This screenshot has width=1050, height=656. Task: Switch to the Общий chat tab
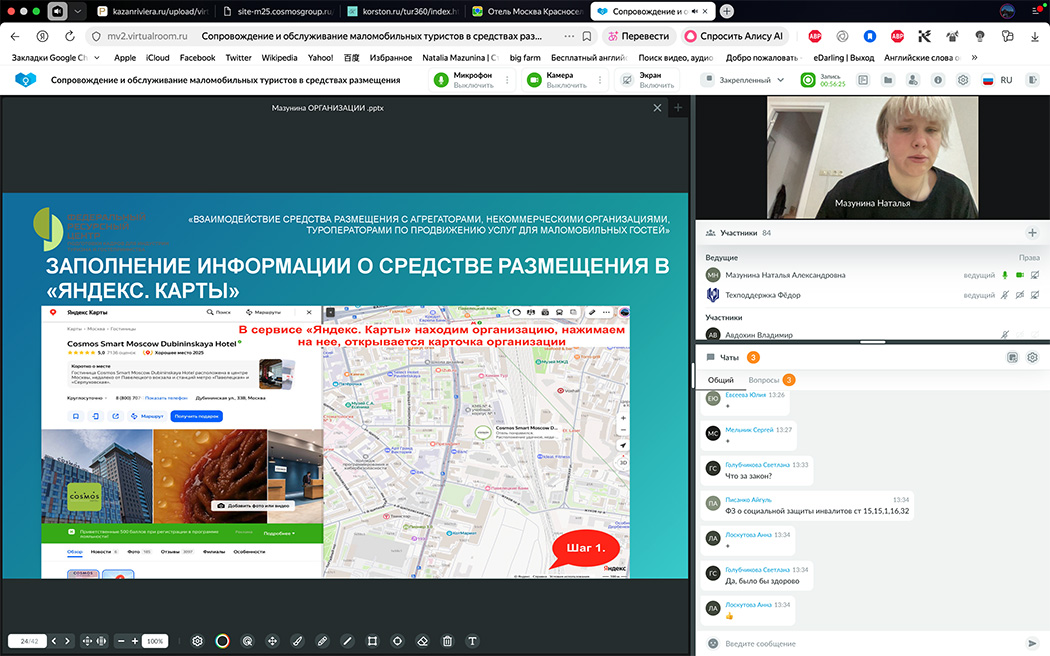coord(721,380)
